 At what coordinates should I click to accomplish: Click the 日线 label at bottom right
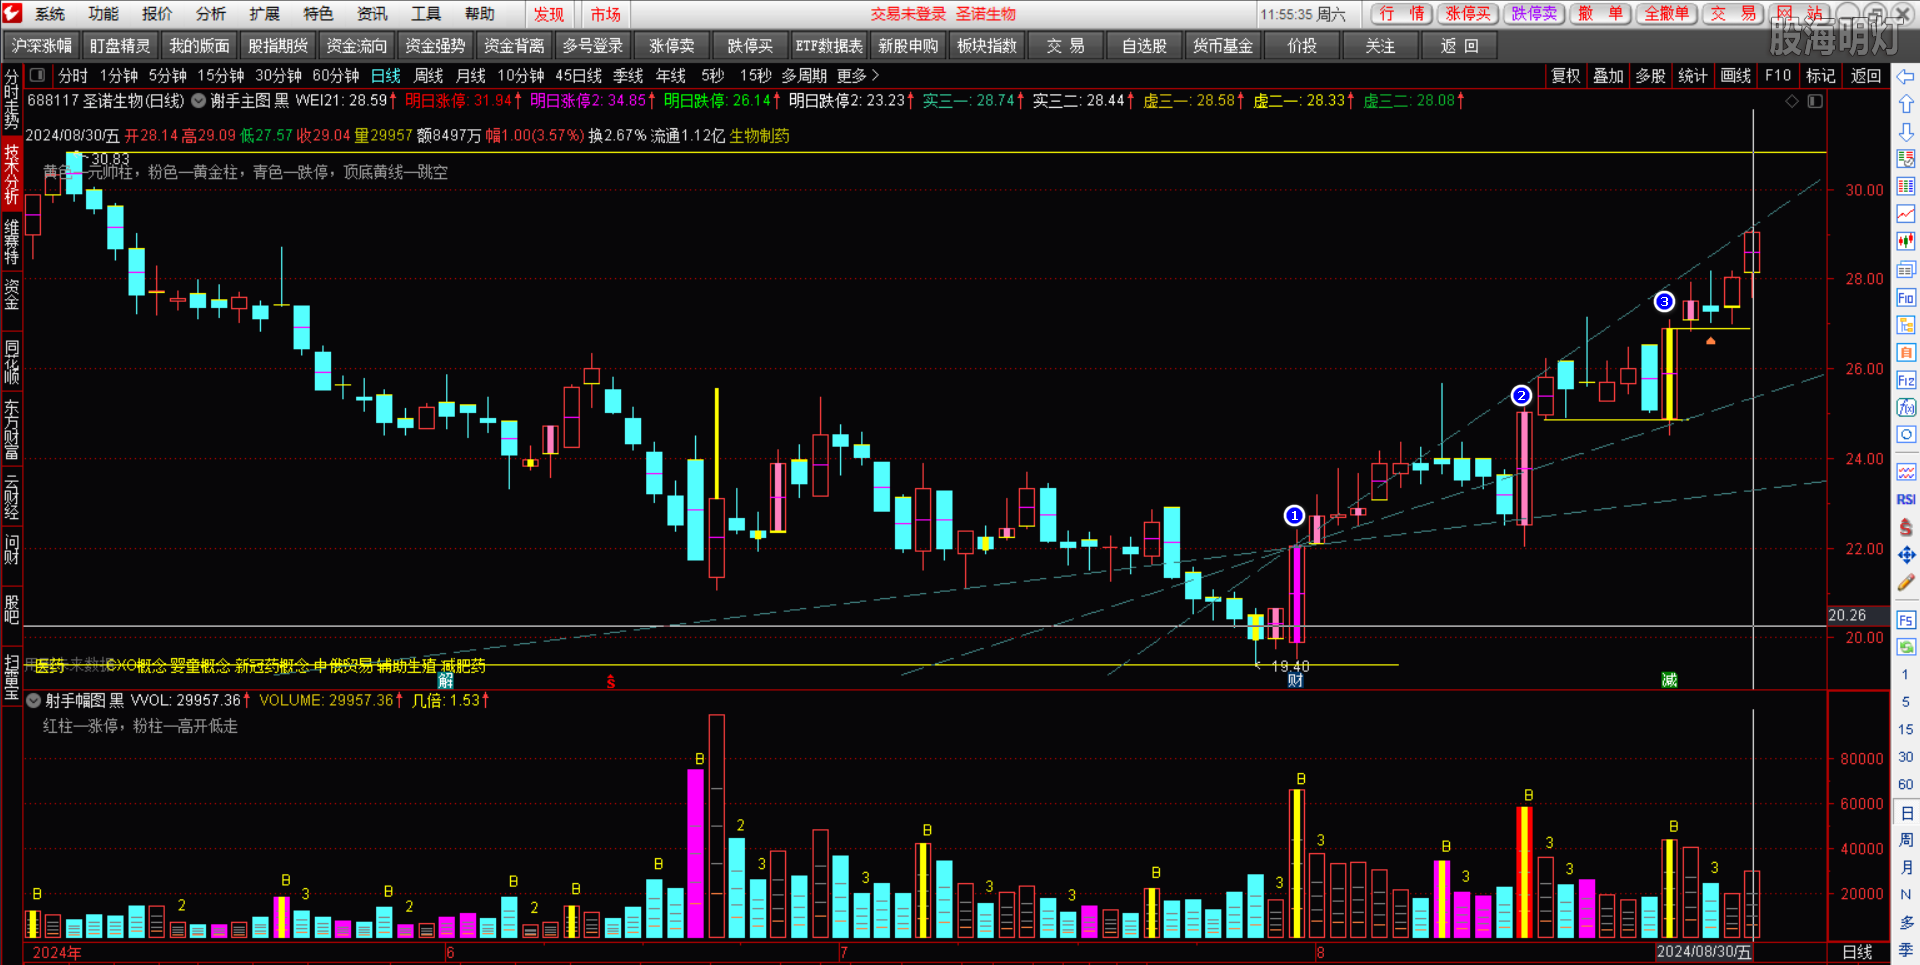tap(1857, 952)
